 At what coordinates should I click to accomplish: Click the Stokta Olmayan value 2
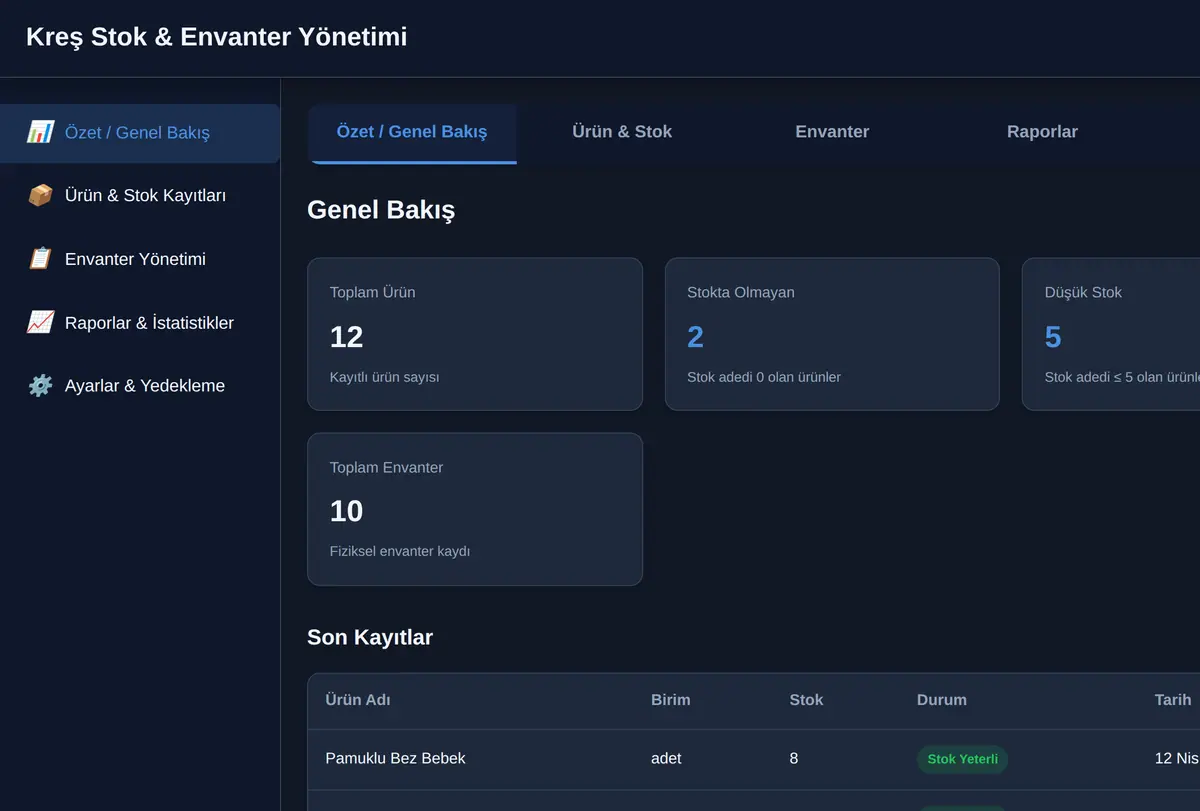pyautogui.click(x=695, y=337)
